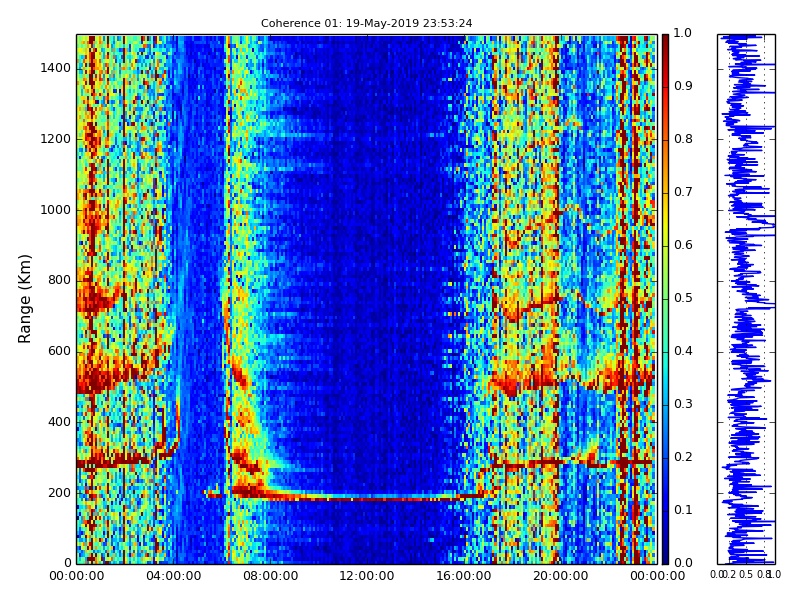
Task: Click the colorbar's 0.9 tick label
Action: [x=683, y=86]
